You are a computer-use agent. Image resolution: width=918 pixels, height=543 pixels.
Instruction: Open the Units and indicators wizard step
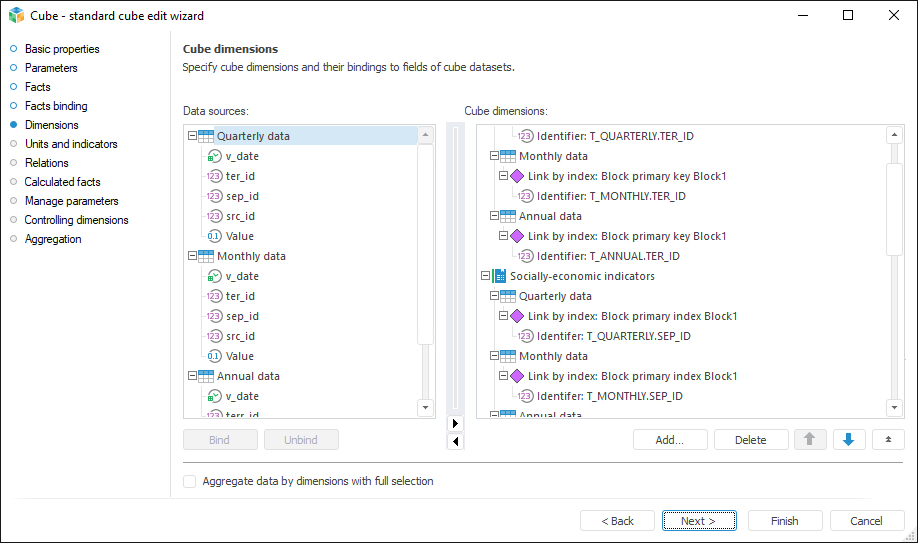(x=71, y=144)
